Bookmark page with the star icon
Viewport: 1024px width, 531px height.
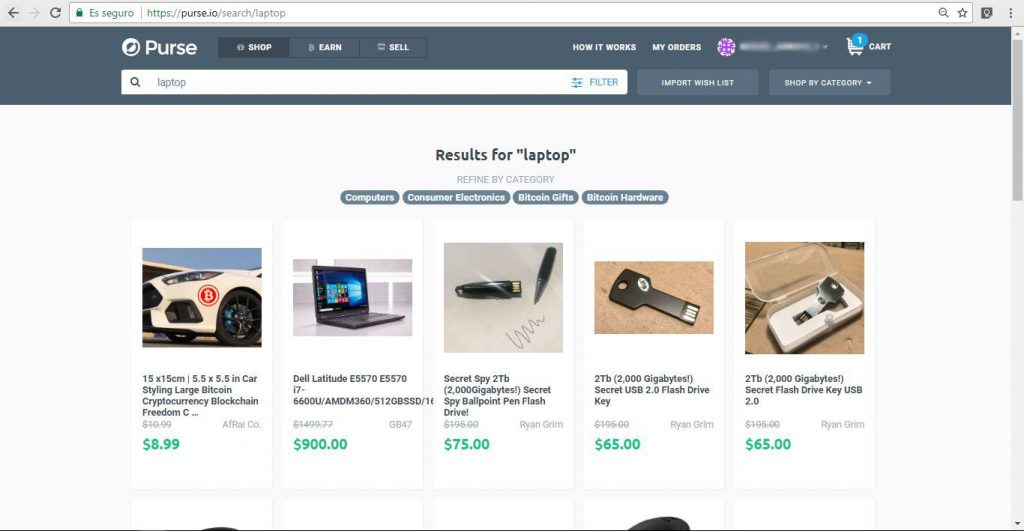tap(963, 12)
